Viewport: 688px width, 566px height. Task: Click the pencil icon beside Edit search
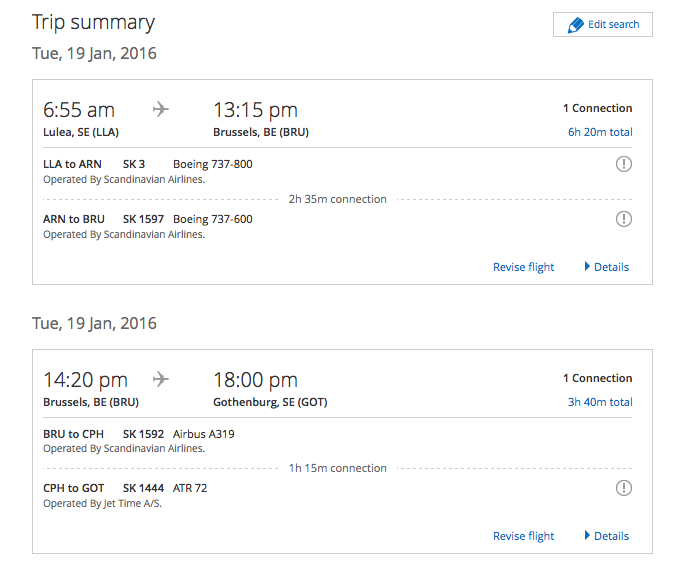pyautogui.click(x=575, y=25)
